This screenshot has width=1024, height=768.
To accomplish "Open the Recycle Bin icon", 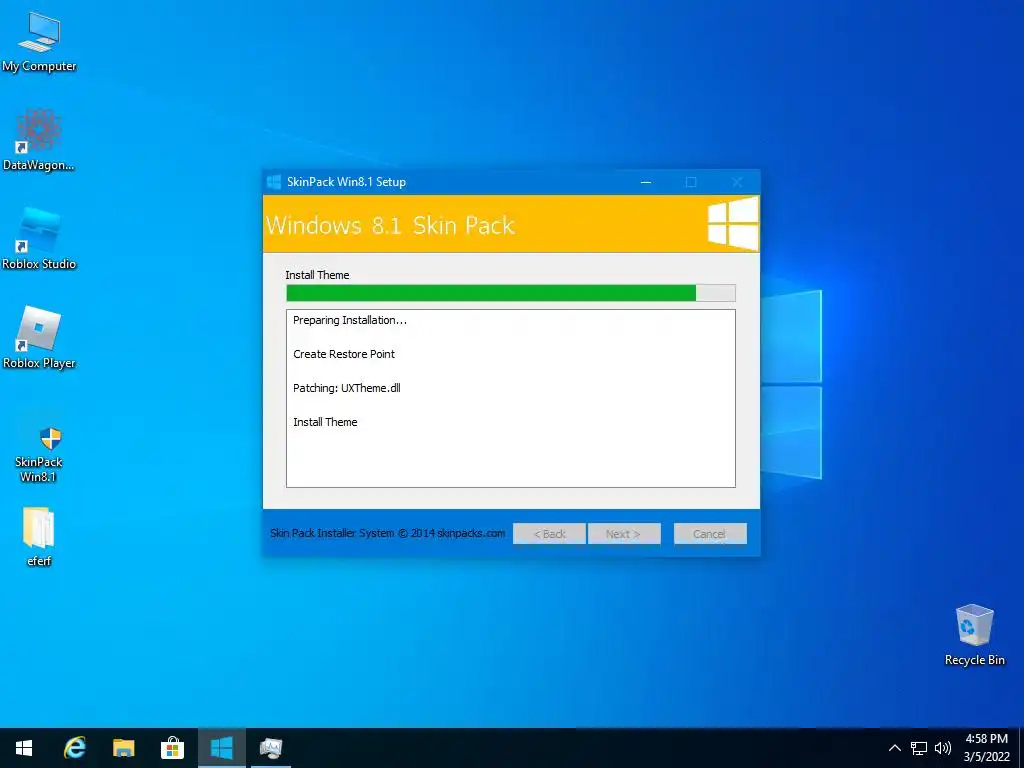I will pyautogui.click(x=974, y=635).
